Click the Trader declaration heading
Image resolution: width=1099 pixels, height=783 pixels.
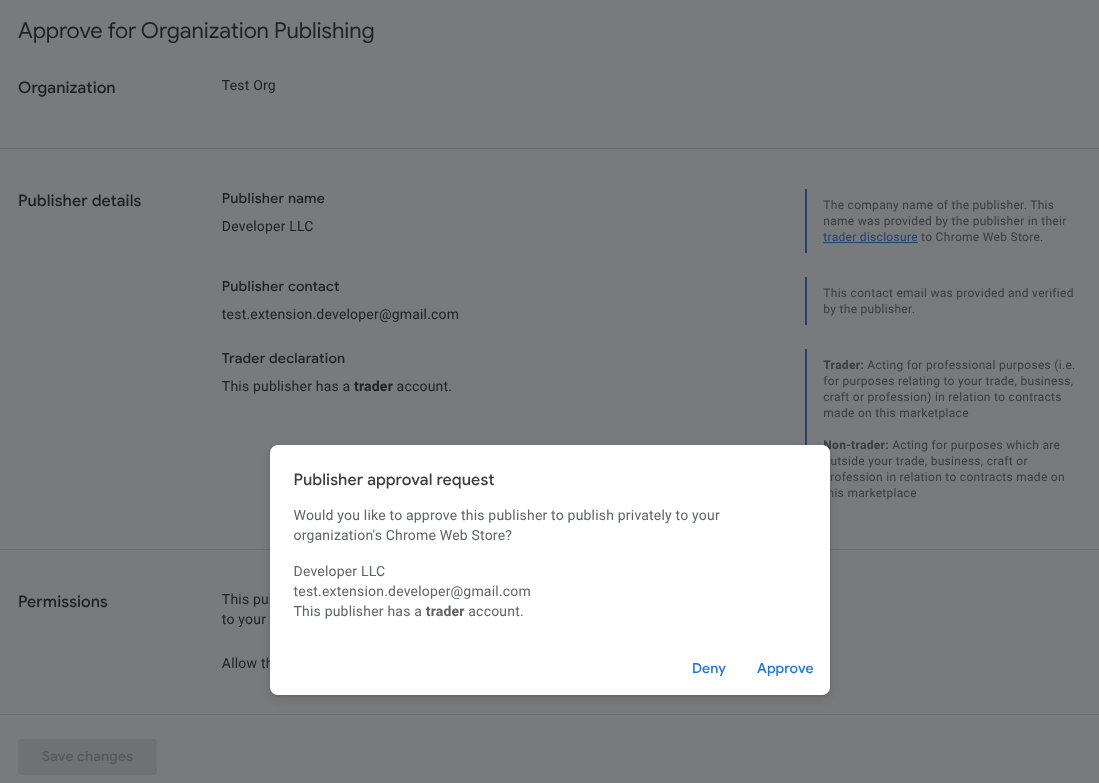click(283, 358)
